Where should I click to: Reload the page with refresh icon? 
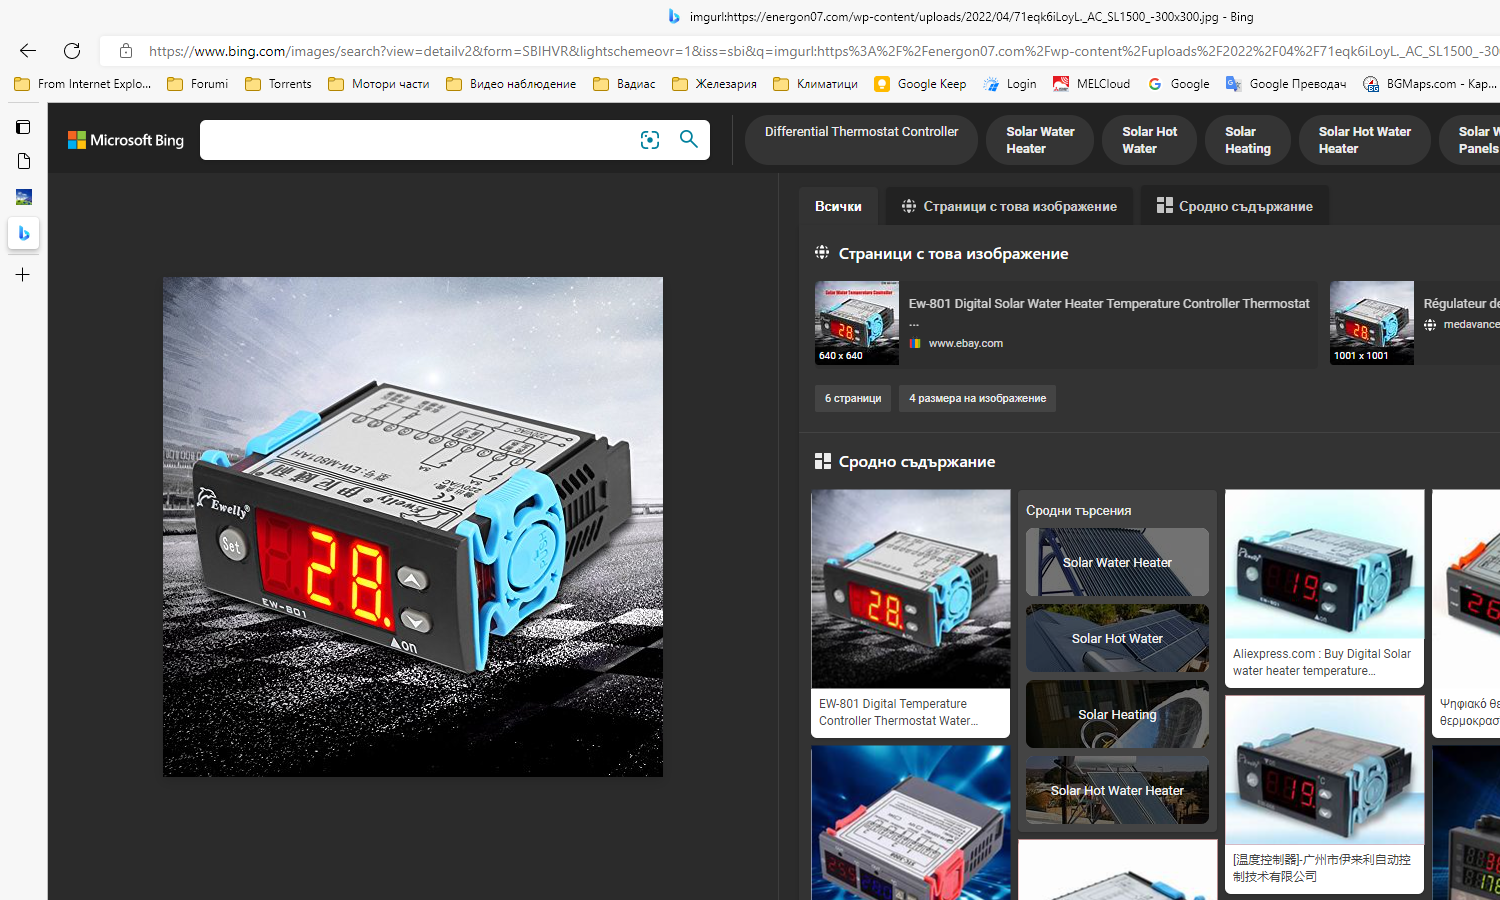pos(72,50)
